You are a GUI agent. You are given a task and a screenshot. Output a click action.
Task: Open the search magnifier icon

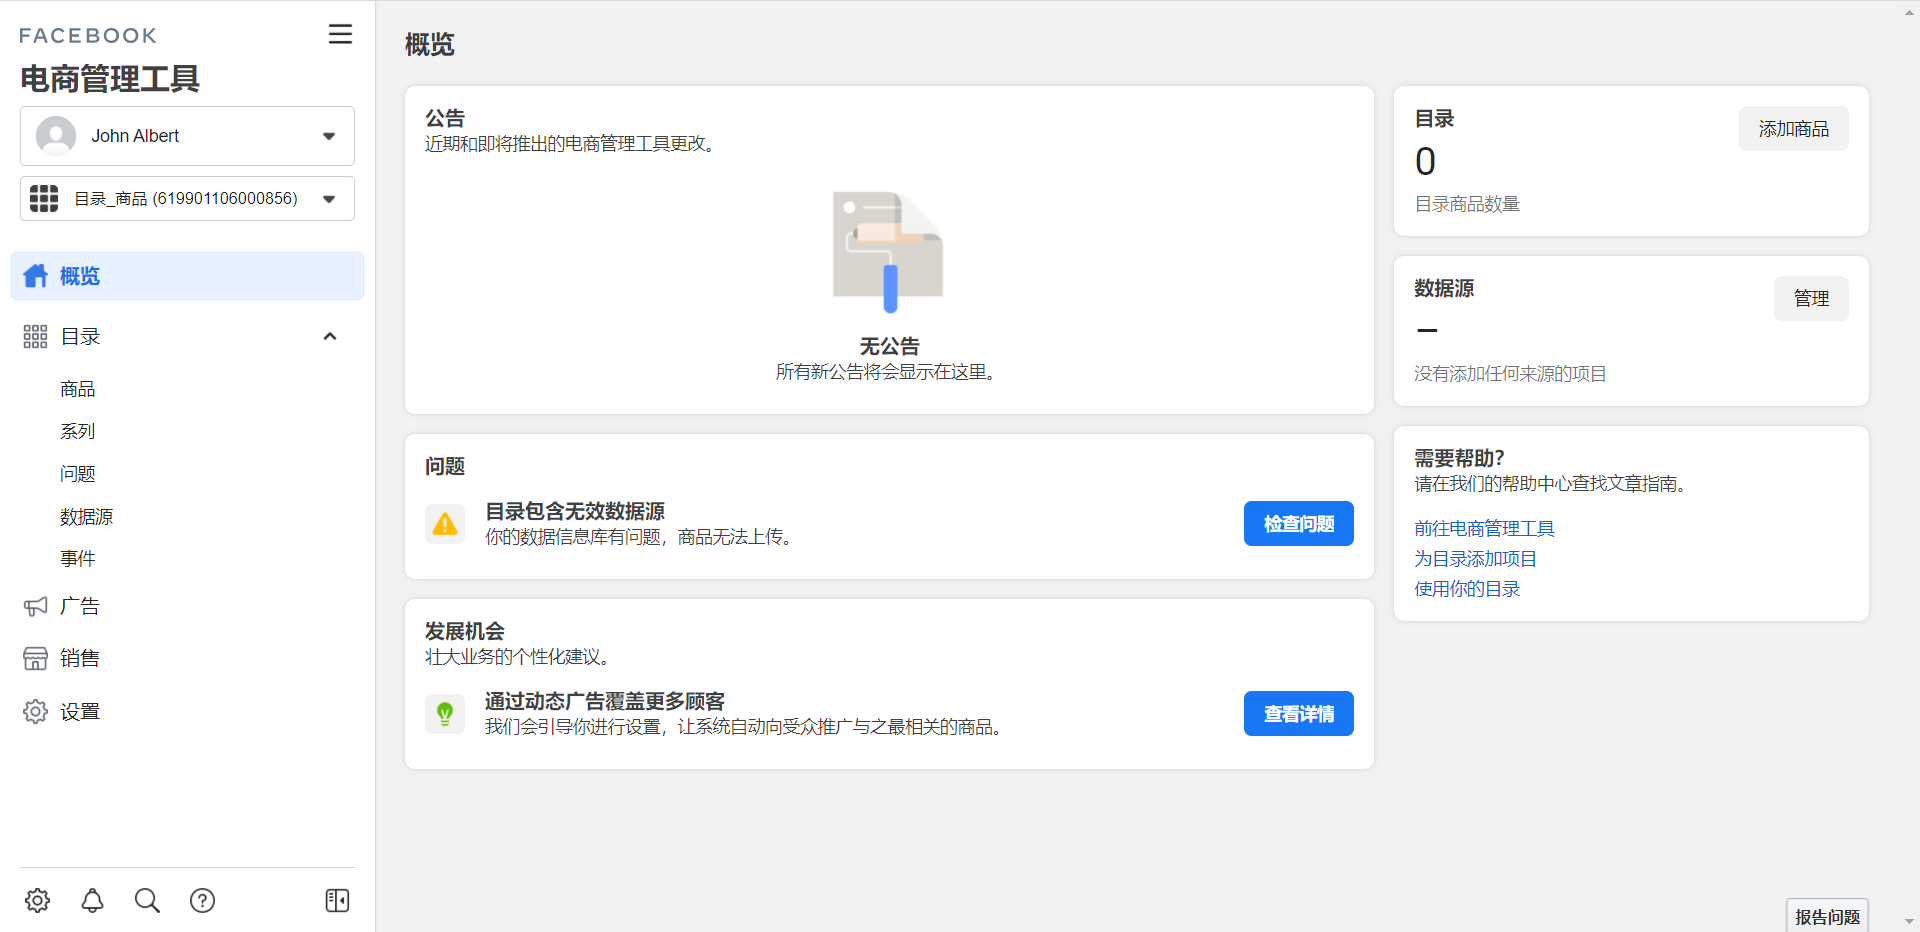[x=147, y=900]
